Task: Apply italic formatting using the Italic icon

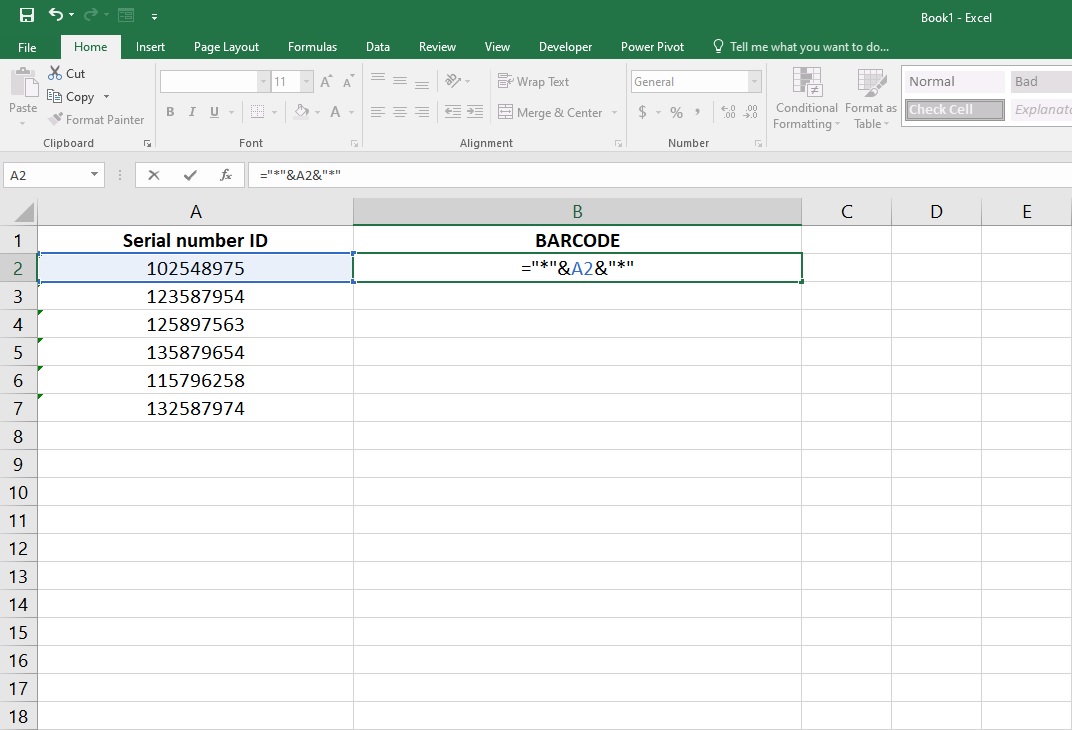Action: point(191,111)
